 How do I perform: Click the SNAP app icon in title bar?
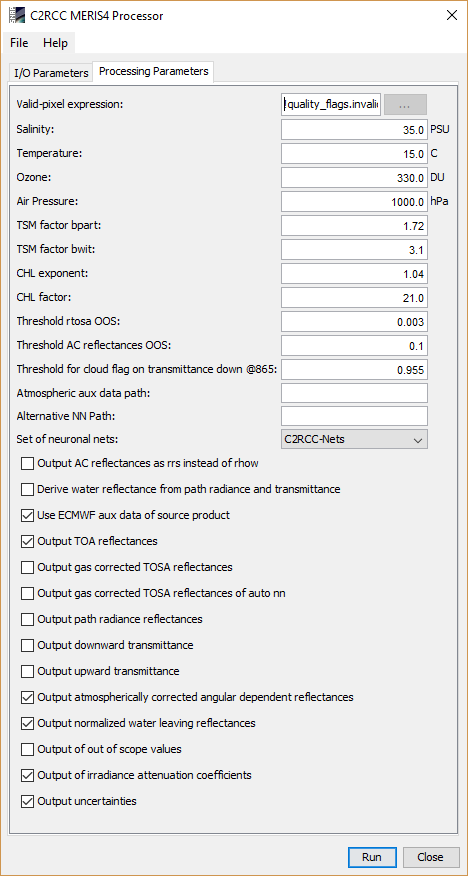click(17, 16)
